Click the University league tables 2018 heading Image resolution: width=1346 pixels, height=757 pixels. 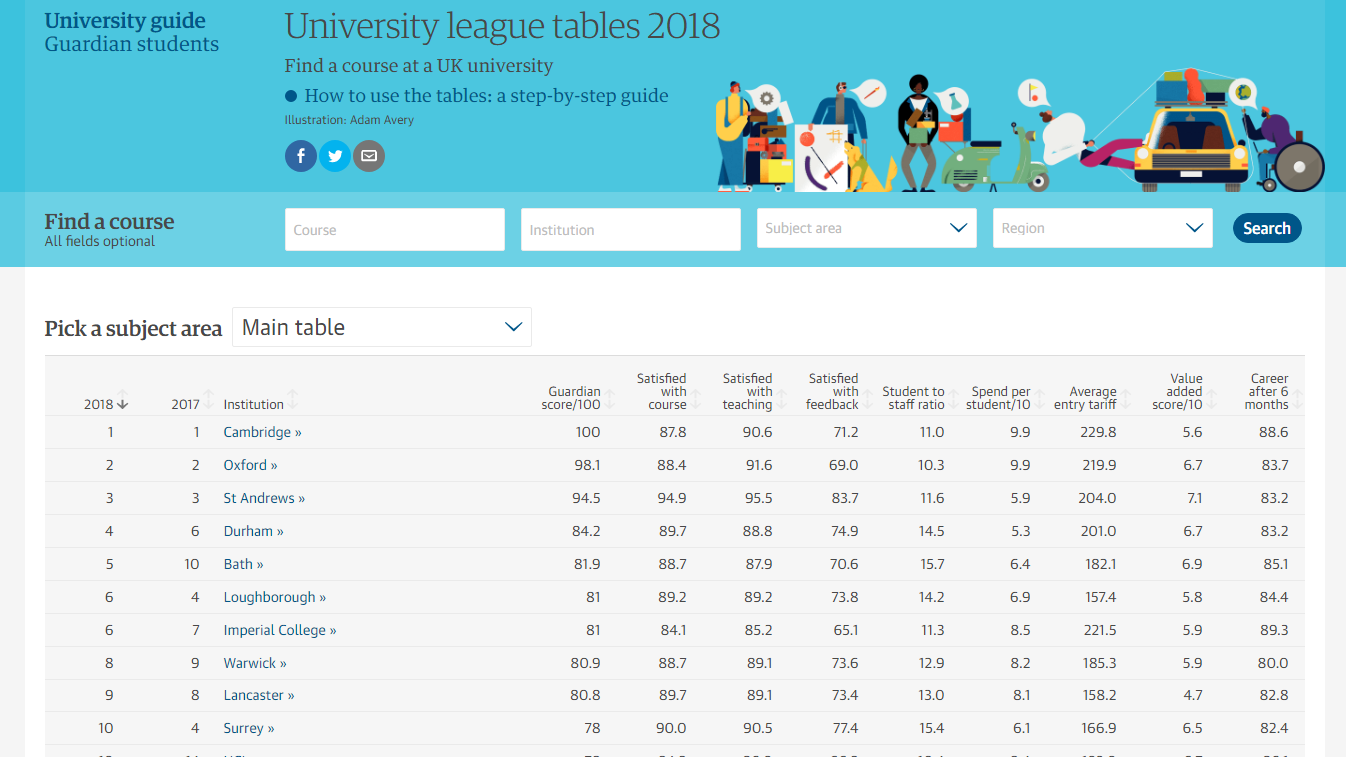502,26
